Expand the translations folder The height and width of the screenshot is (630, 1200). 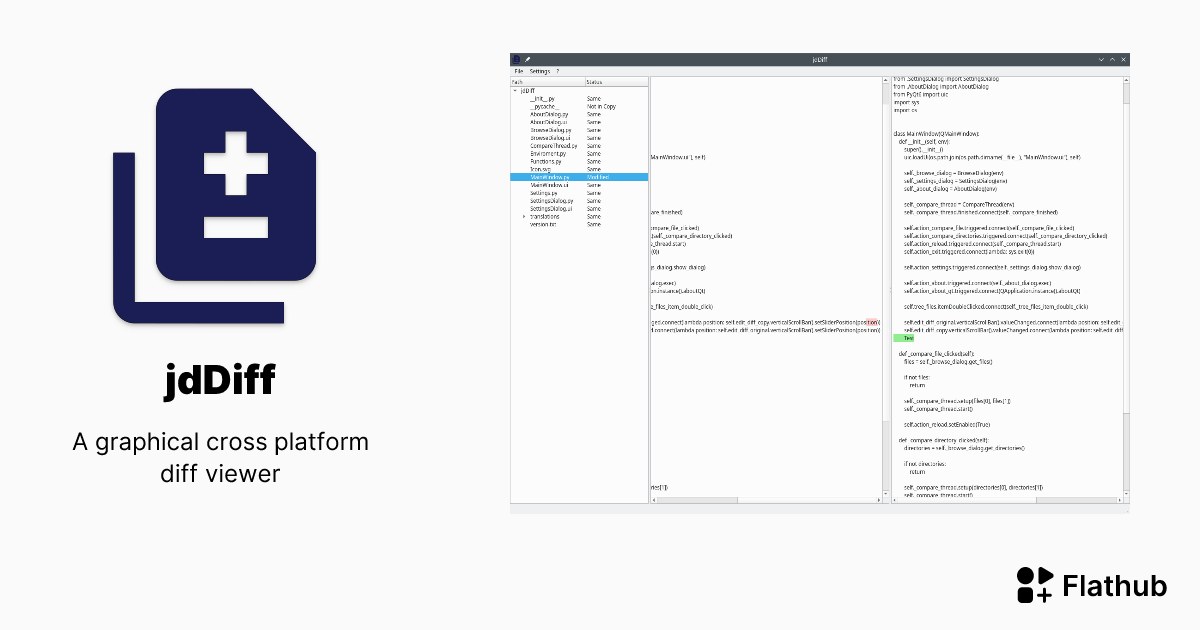coord(524,217)
